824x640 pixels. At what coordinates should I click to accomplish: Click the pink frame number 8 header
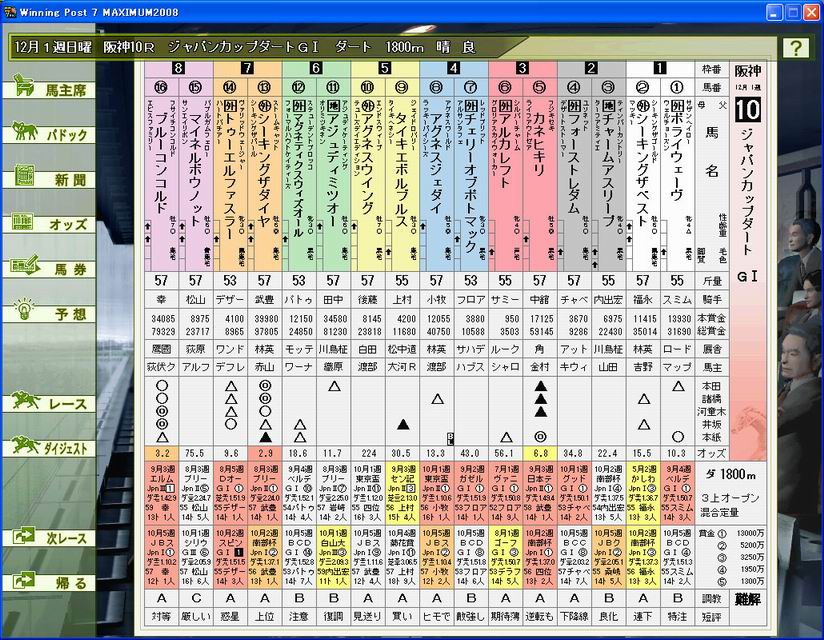click(178, 68)
